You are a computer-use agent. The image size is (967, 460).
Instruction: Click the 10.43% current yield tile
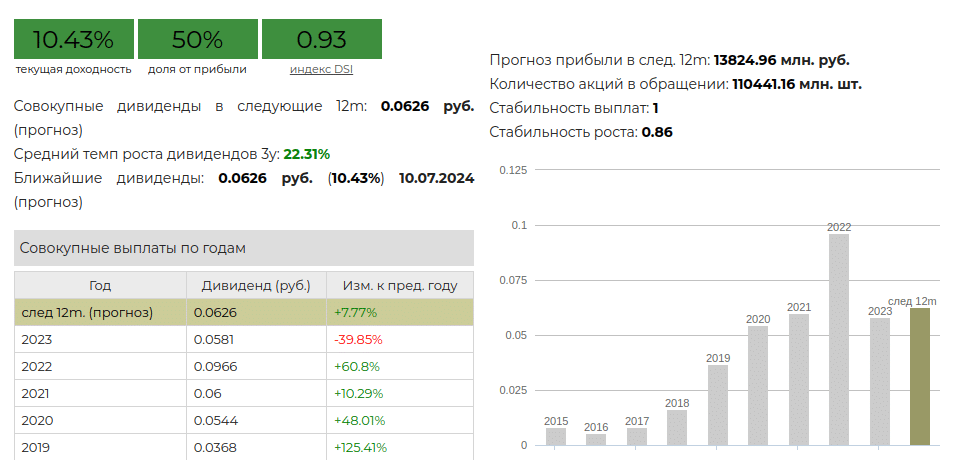click(73, 40)
